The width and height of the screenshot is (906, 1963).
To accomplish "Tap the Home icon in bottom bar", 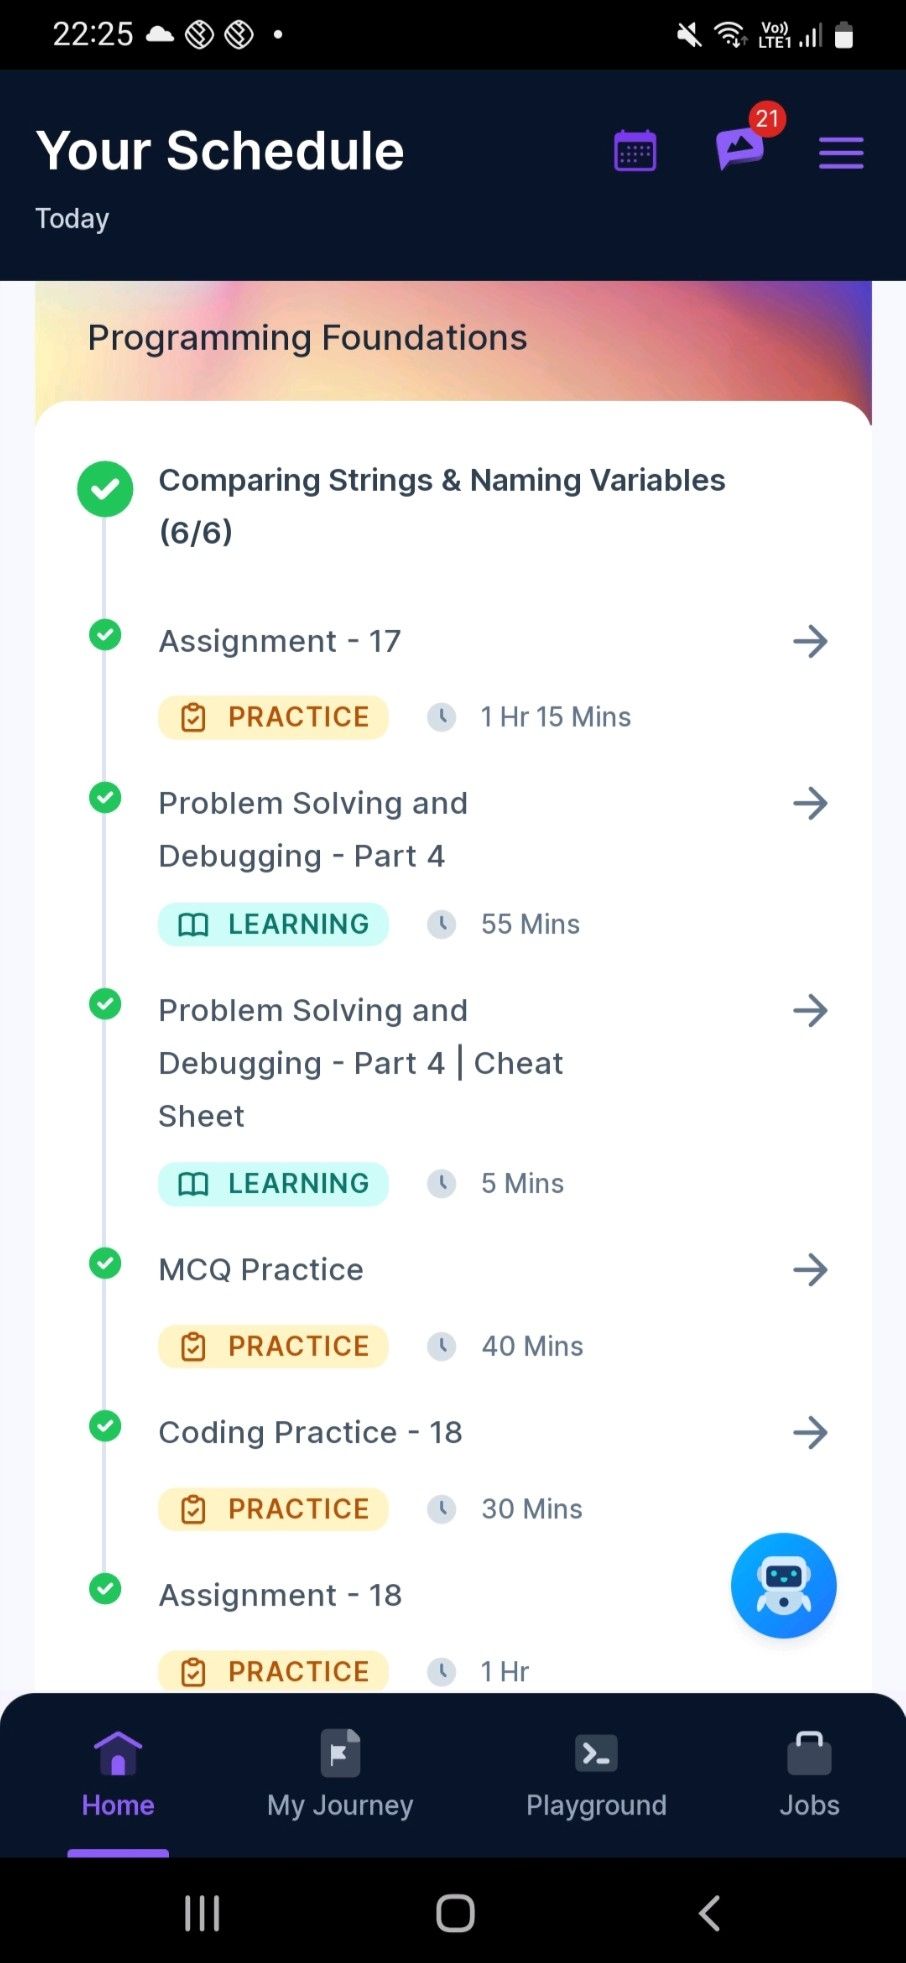I will click(118, 1754).
